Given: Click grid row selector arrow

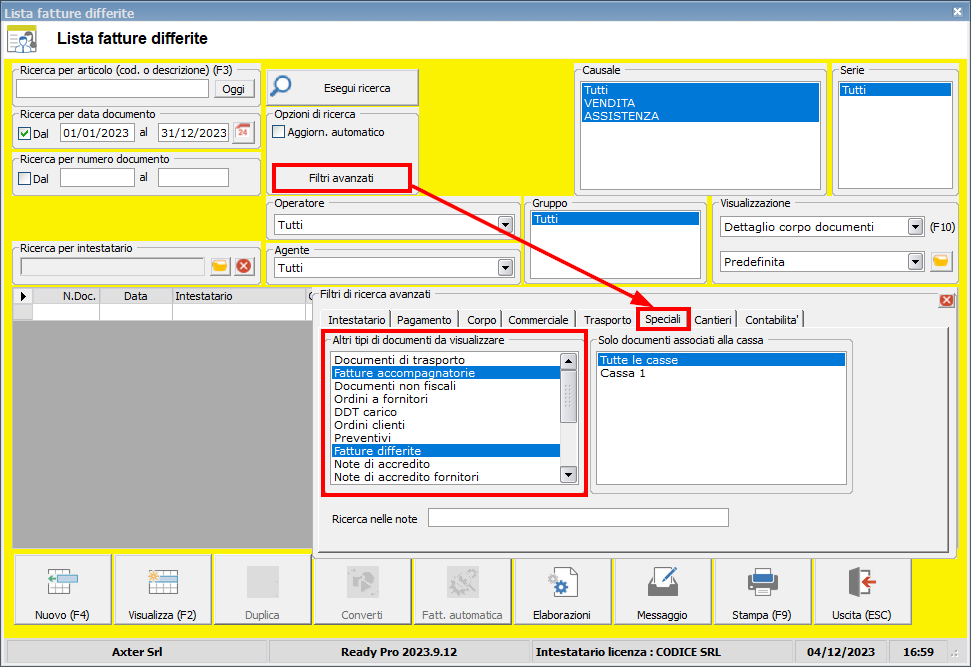Looking at the screenshot, I should 23,296.
